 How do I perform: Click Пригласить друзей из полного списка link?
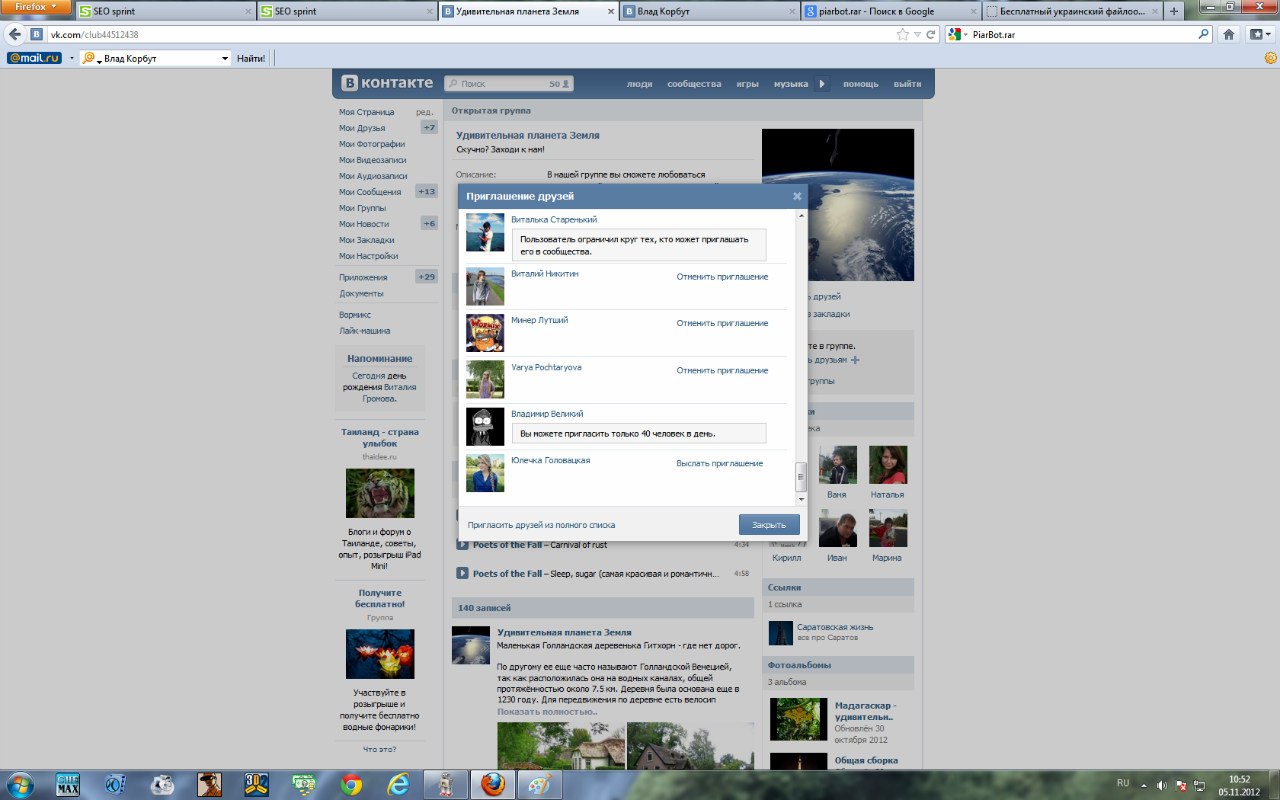(541, 525)
